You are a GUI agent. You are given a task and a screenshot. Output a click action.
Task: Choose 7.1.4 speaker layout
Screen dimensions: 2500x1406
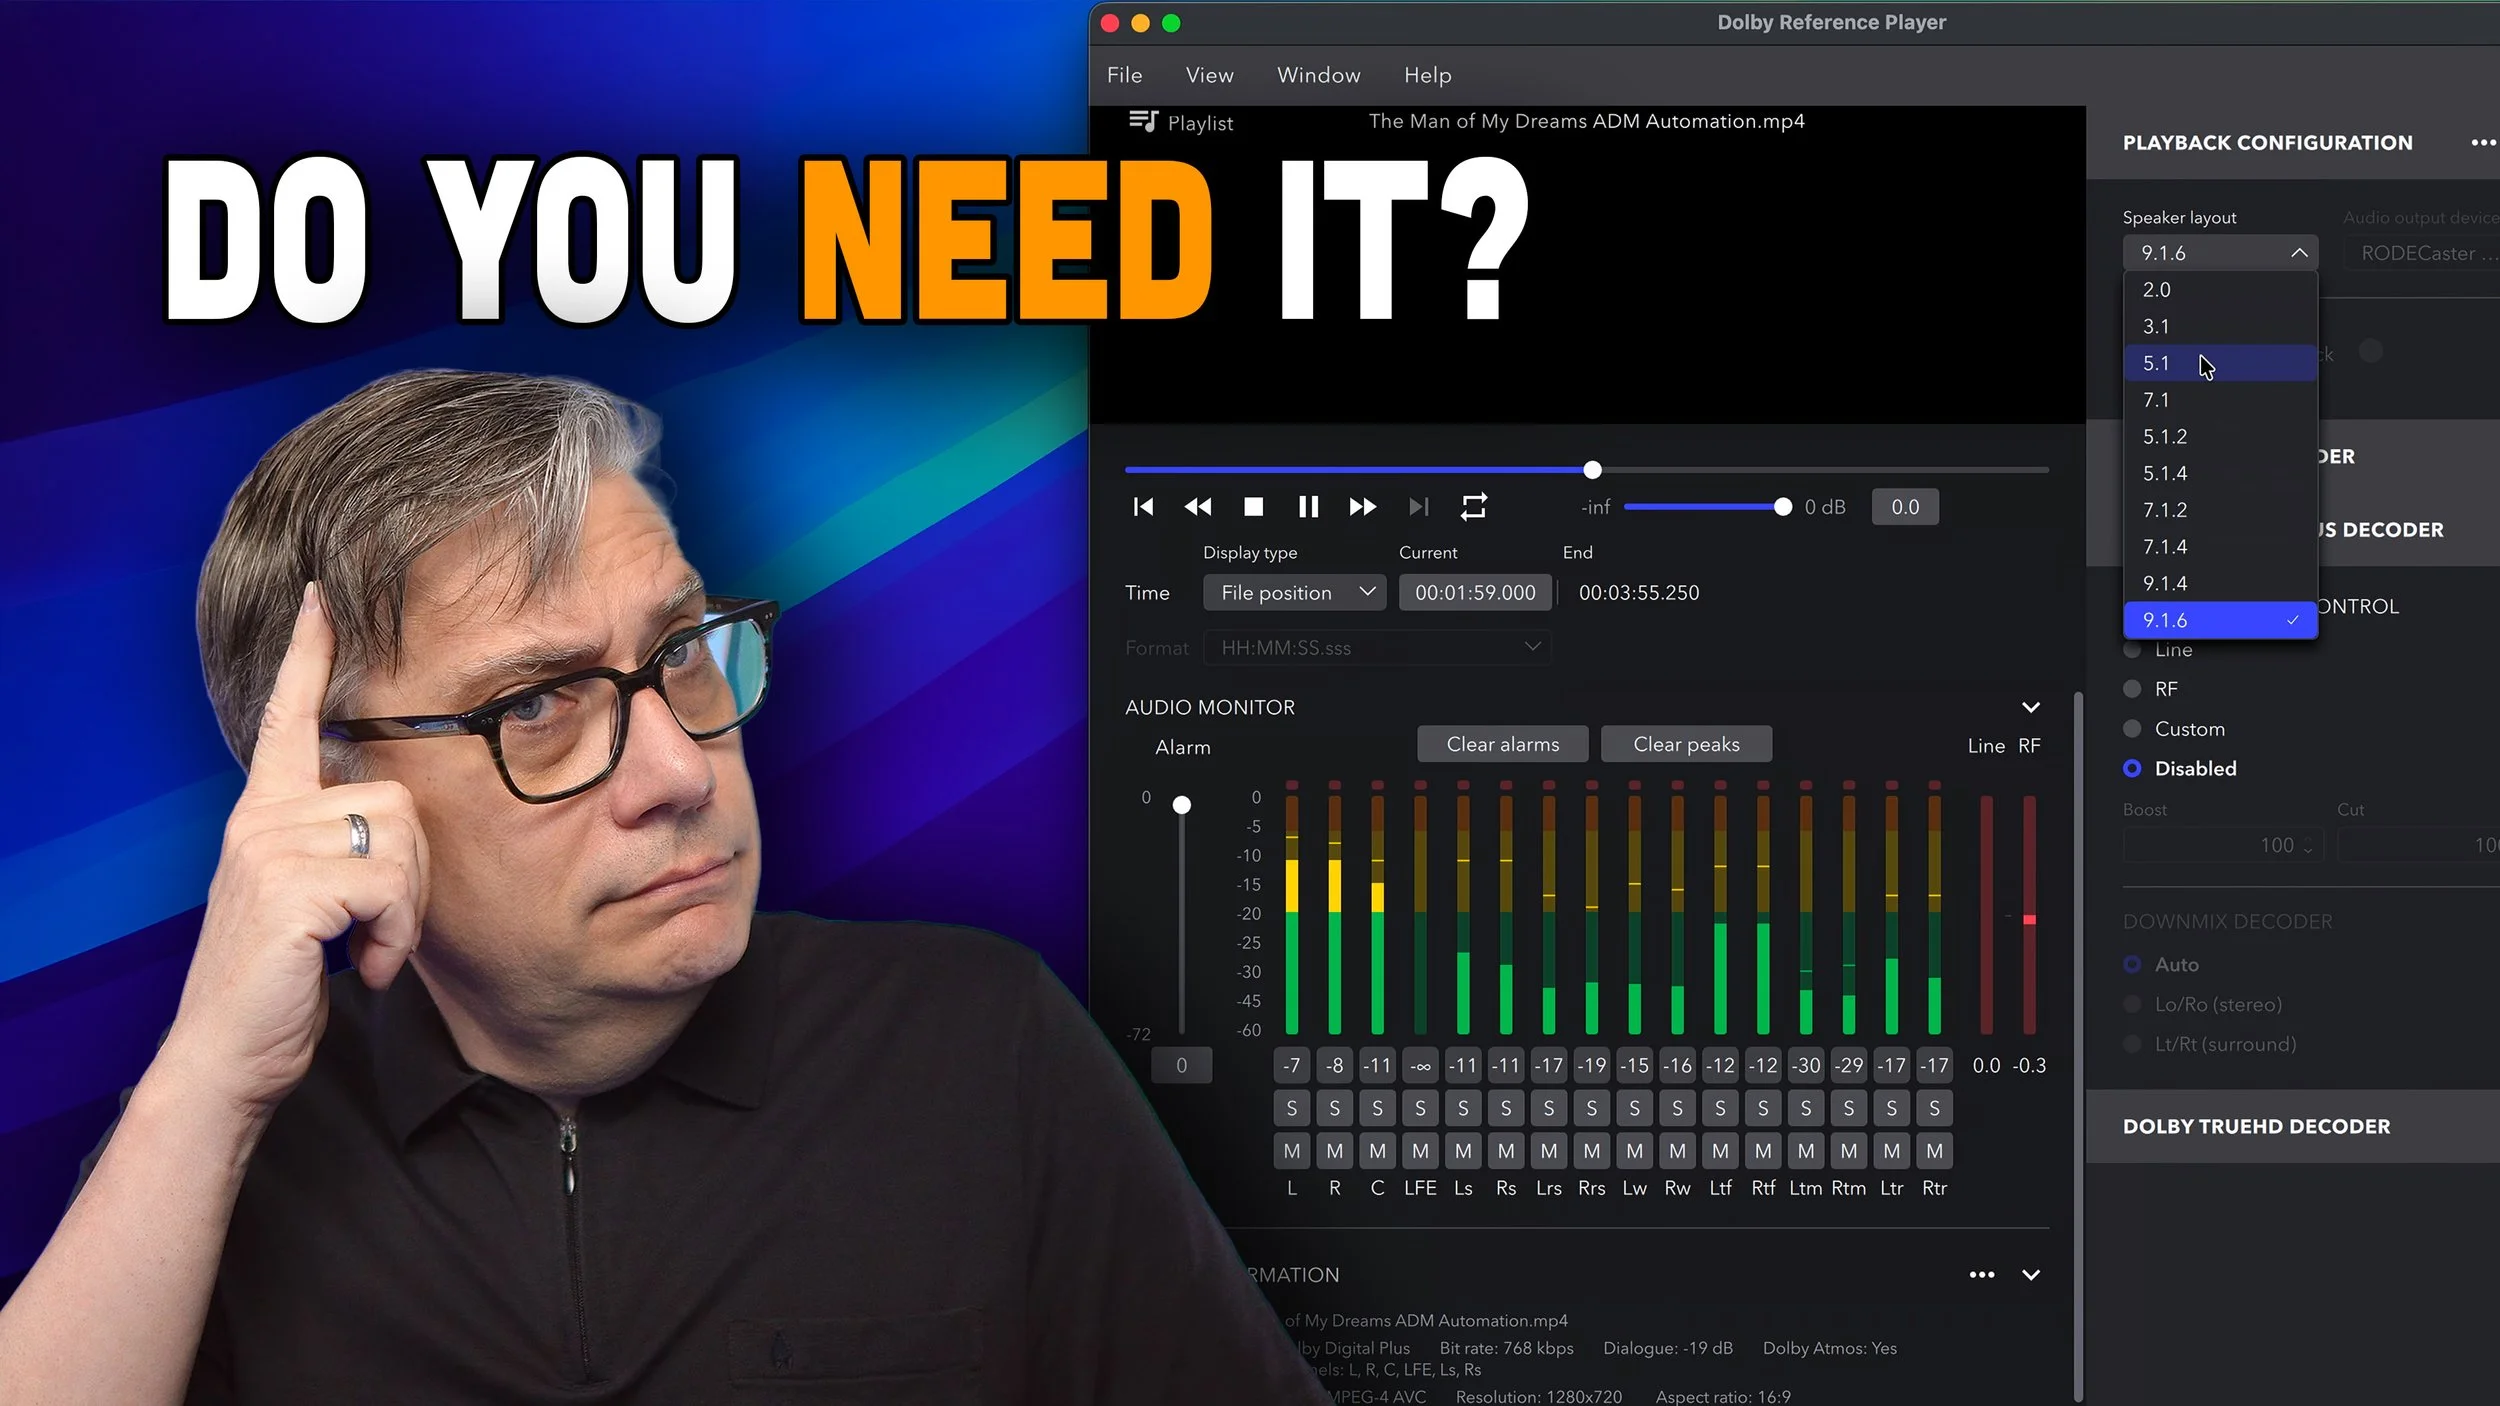point(2220,547)
